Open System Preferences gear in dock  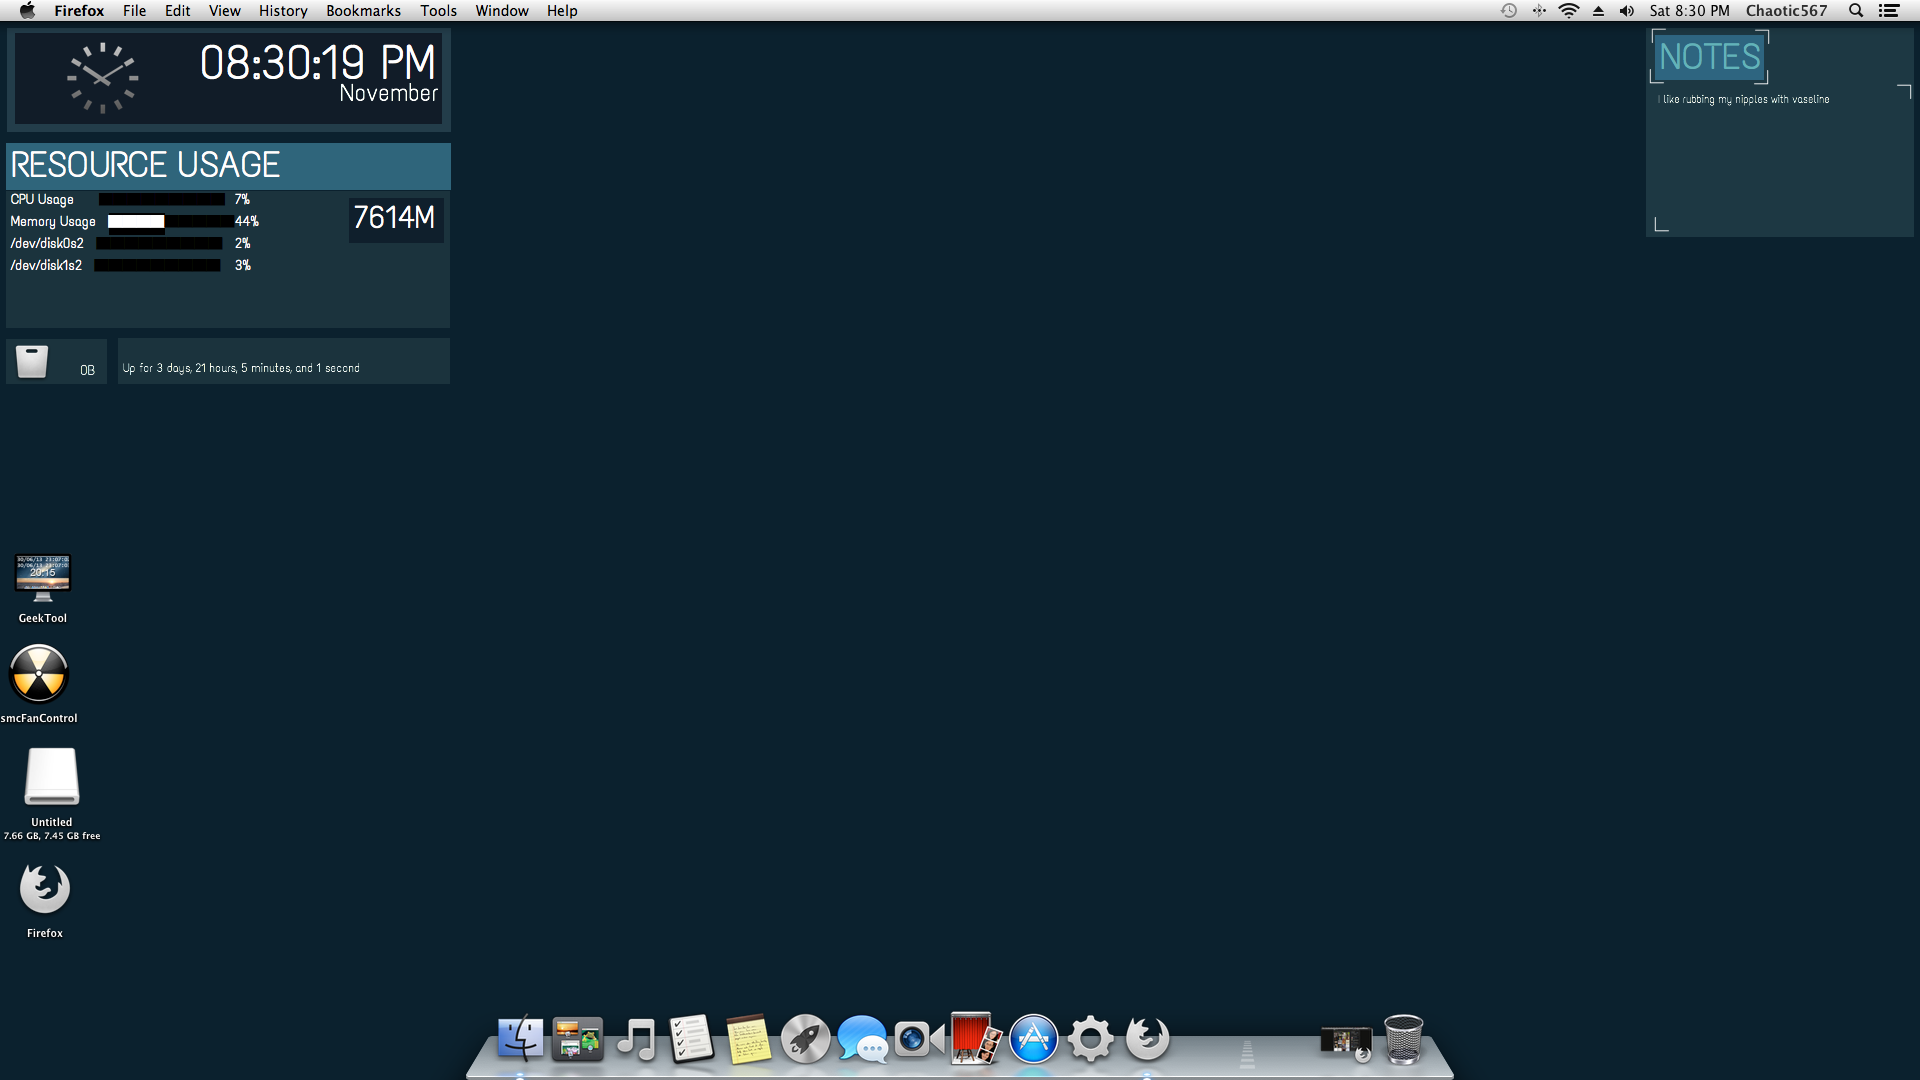(x=1090, y=1040)
